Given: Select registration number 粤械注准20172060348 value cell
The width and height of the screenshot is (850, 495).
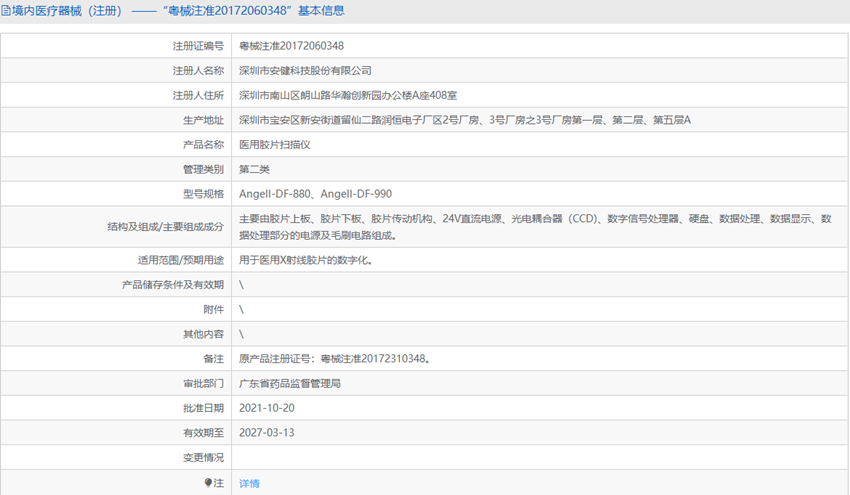Looking at the screenshot, I should pos(292,46).
